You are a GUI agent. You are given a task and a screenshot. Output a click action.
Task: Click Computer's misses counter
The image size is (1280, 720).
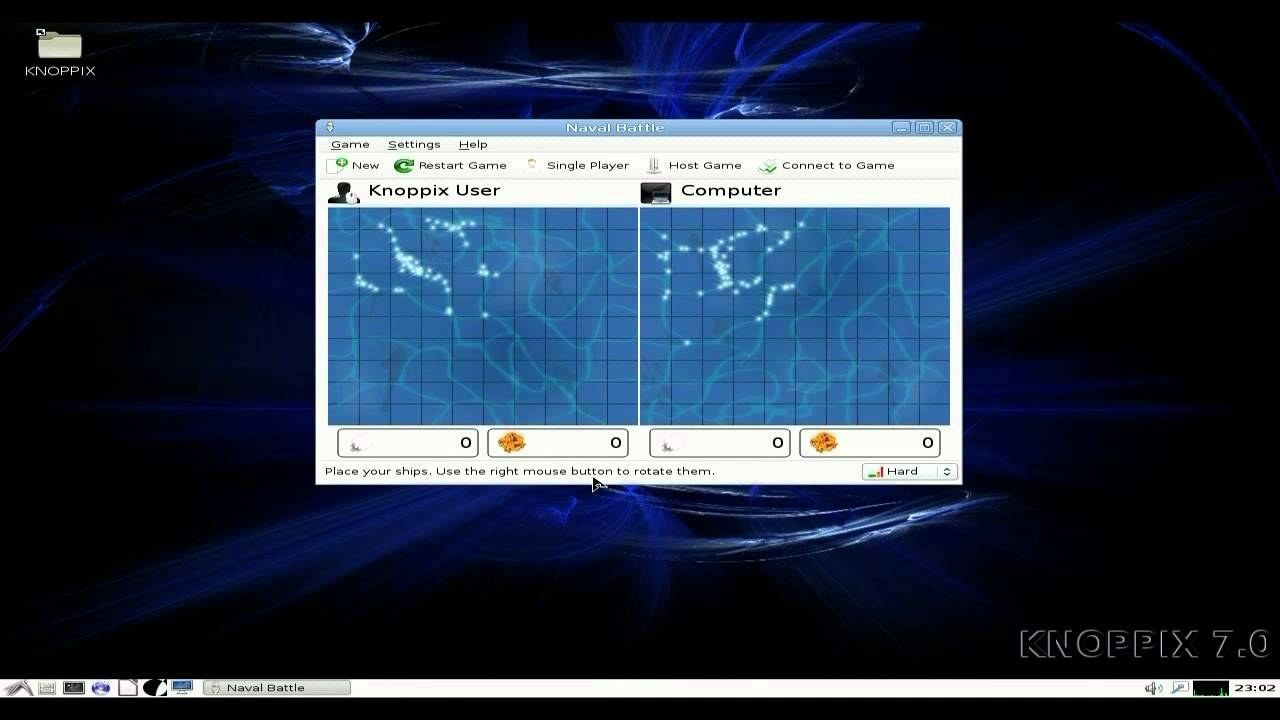click(720, 442)
